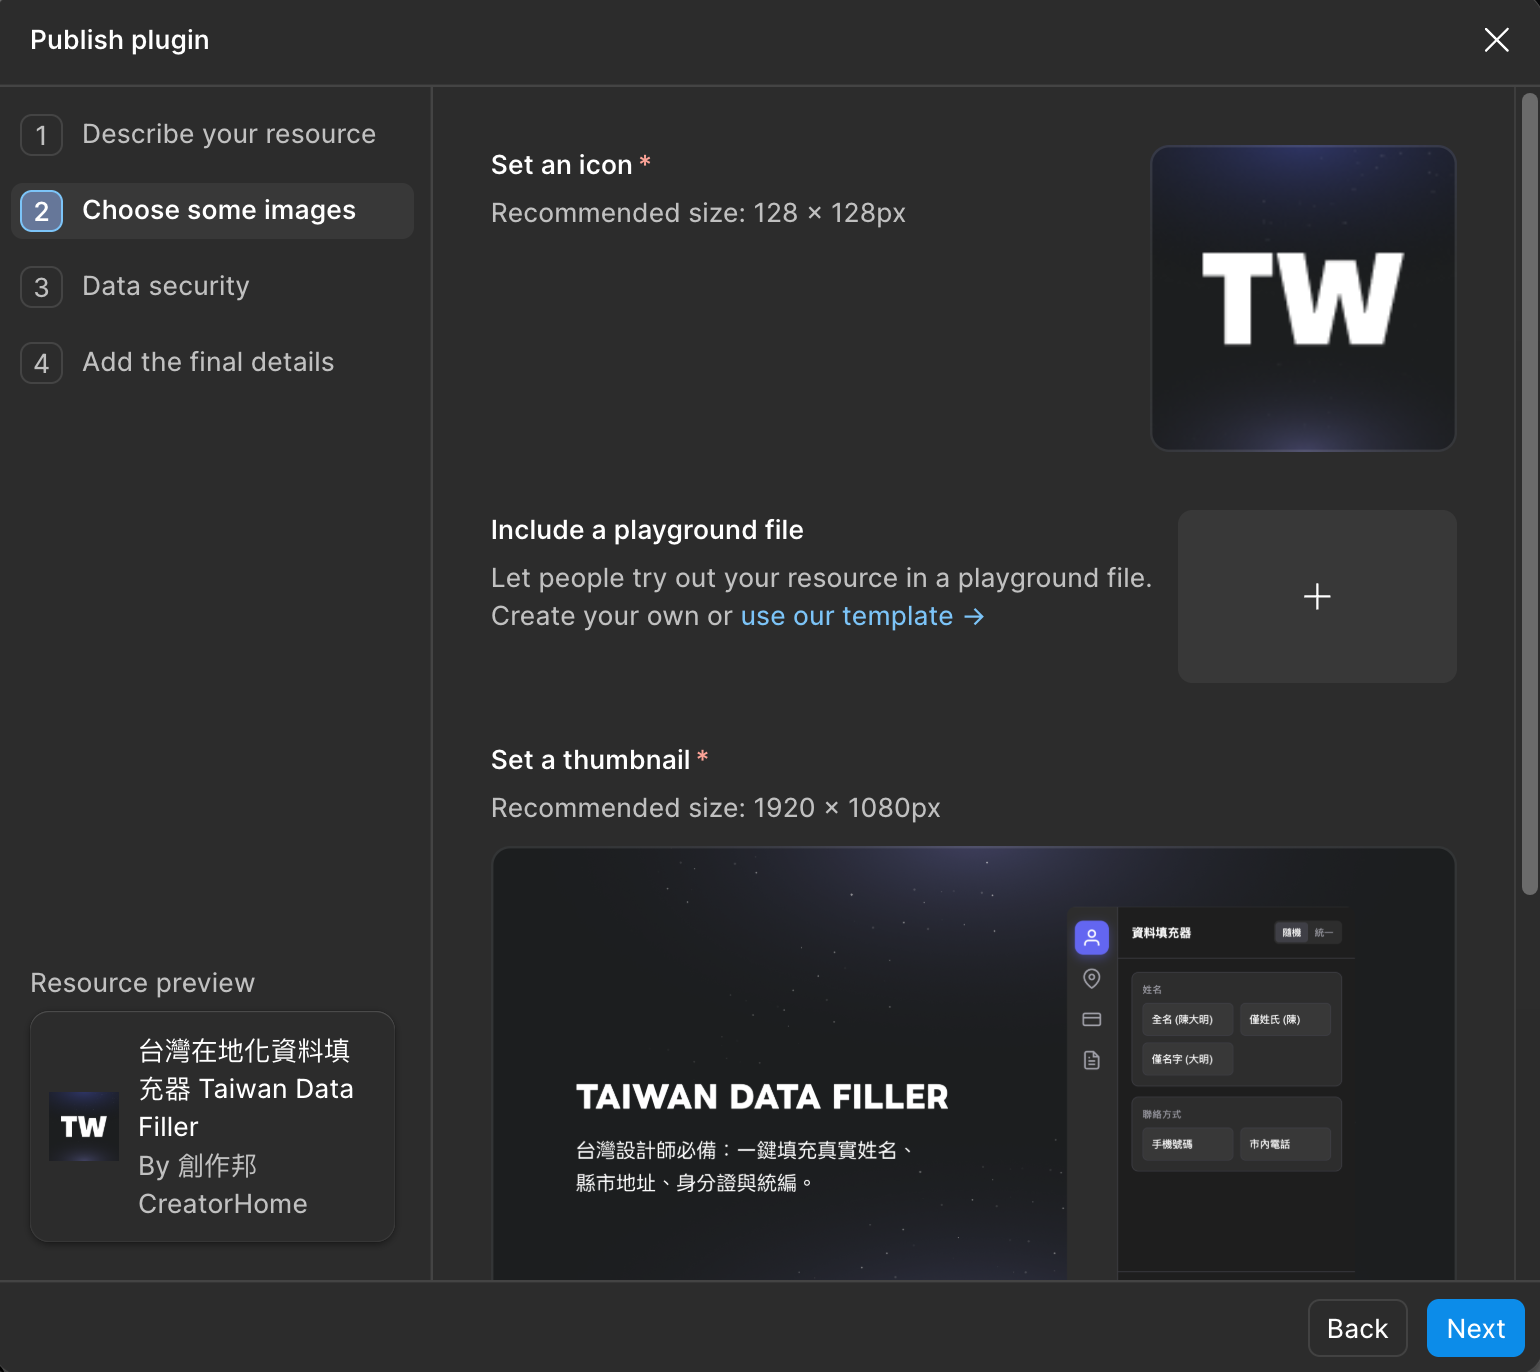This screenshot has width=1540, height=1372.
Task: Click the plugin title in Resource preview card
Action: 245,1088
